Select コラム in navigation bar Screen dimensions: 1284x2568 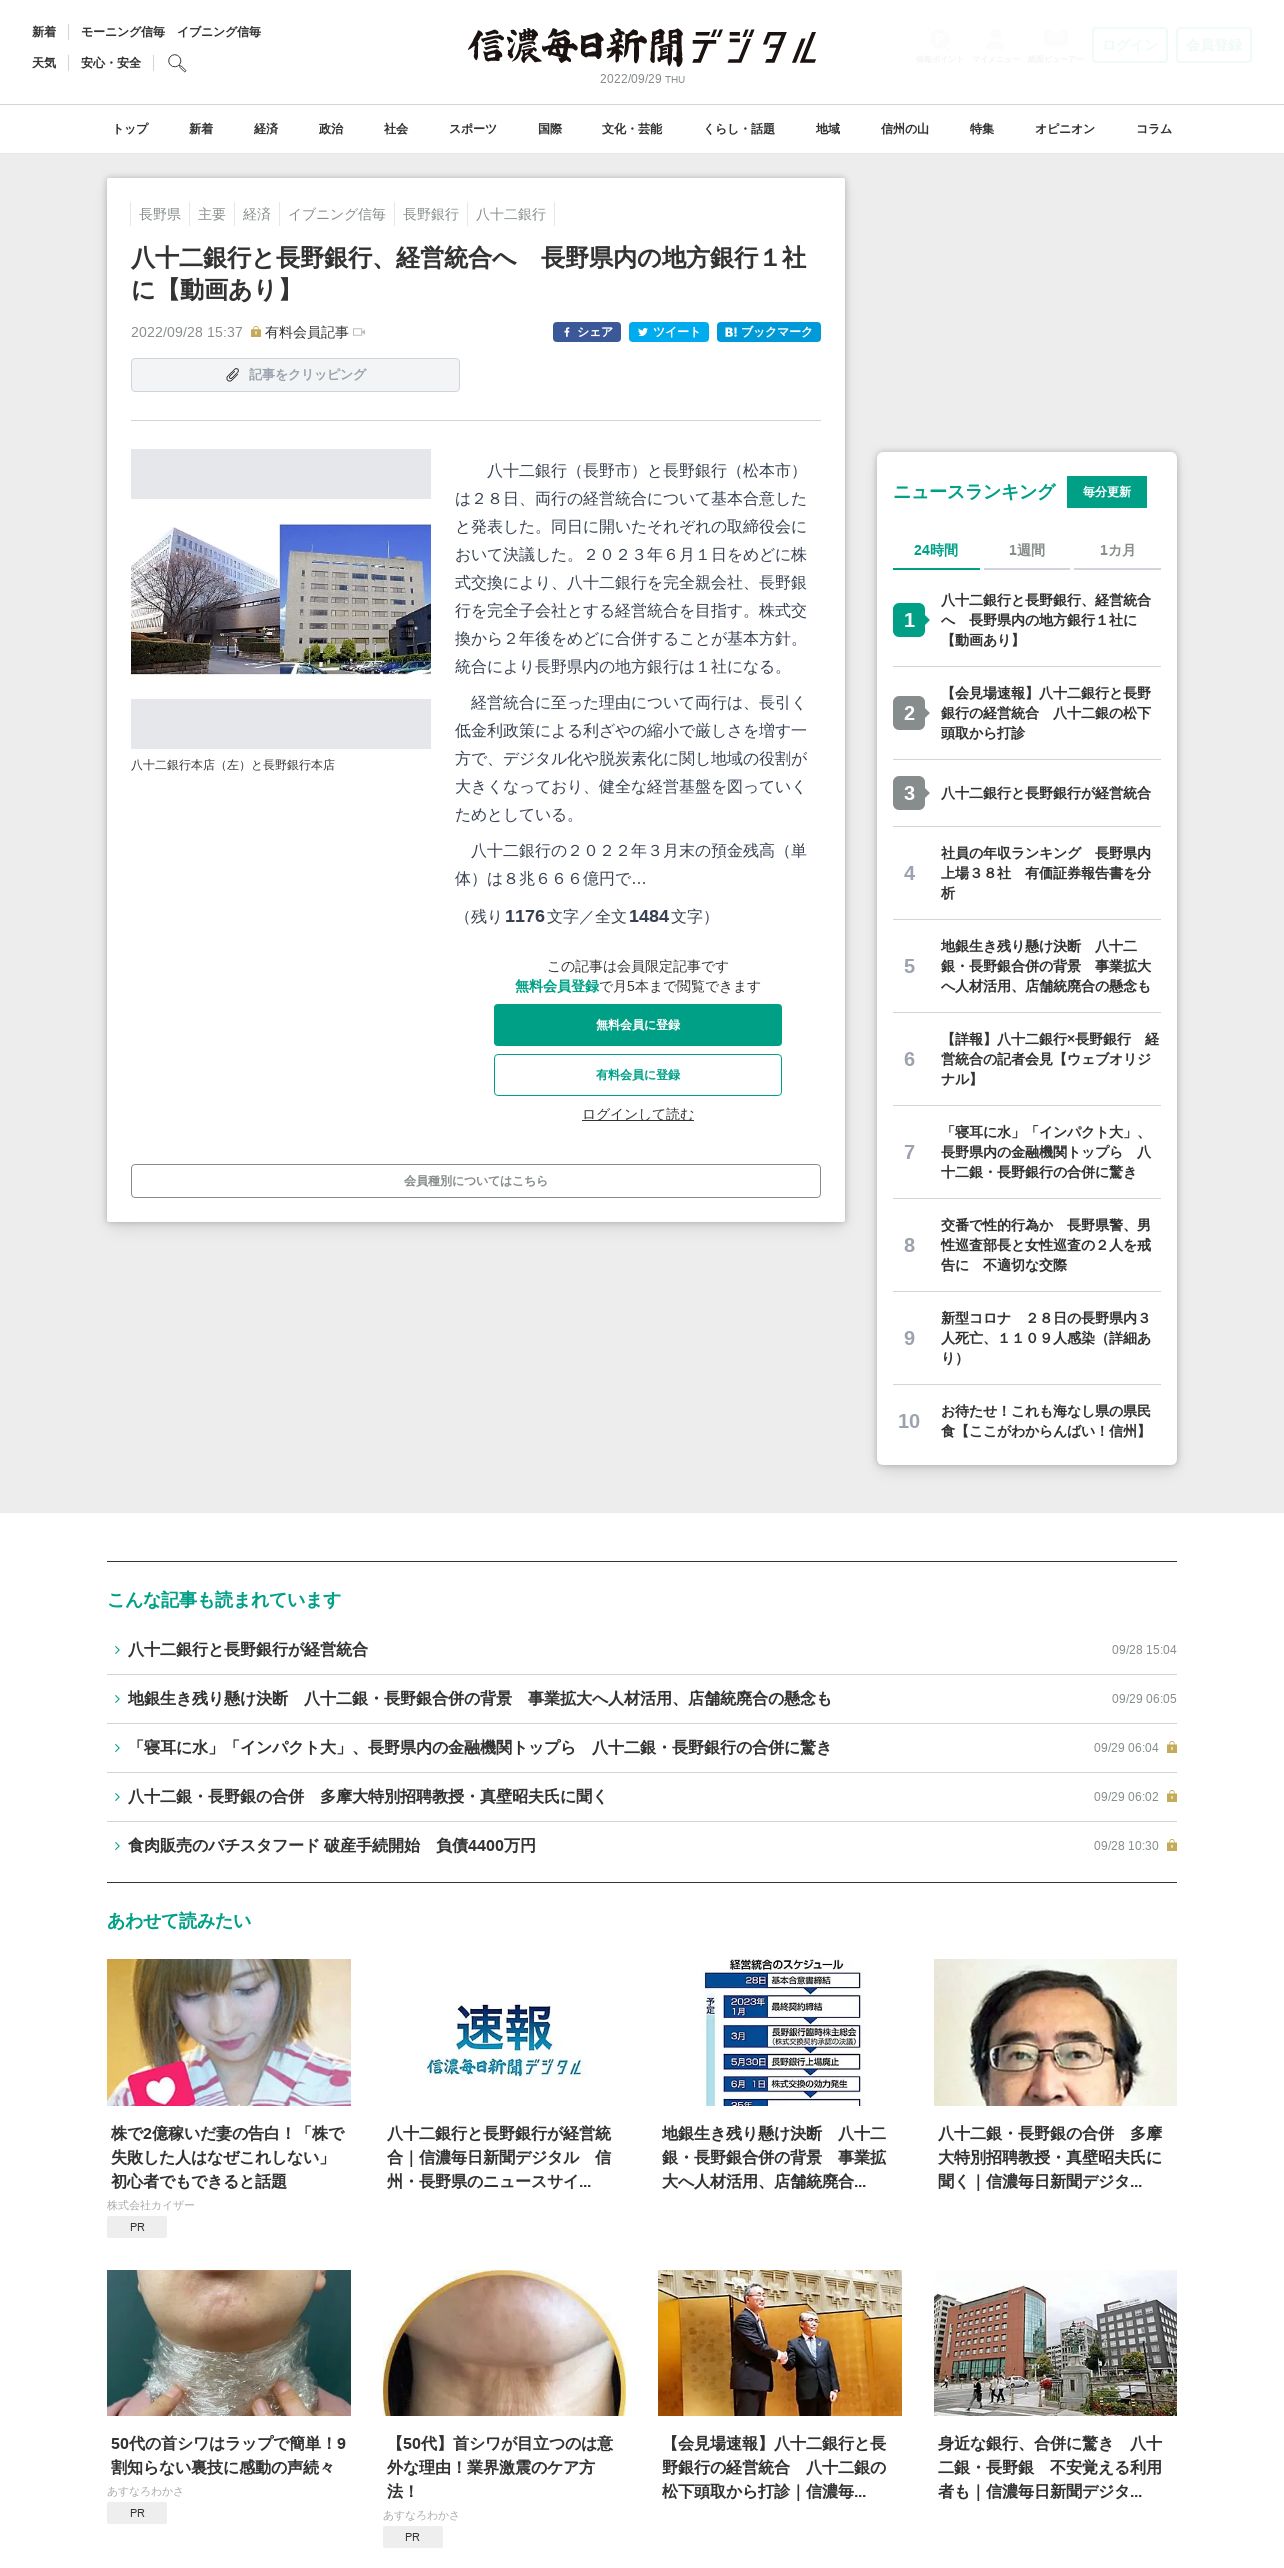1154,129
